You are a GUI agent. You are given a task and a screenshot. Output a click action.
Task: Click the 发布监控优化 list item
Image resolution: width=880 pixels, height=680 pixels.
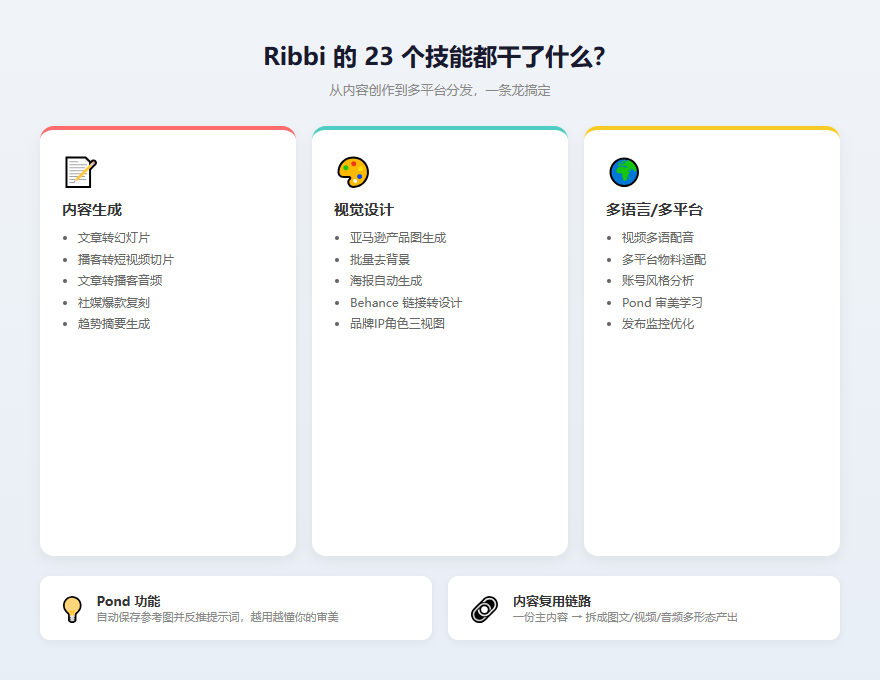[x=658, y=324]
